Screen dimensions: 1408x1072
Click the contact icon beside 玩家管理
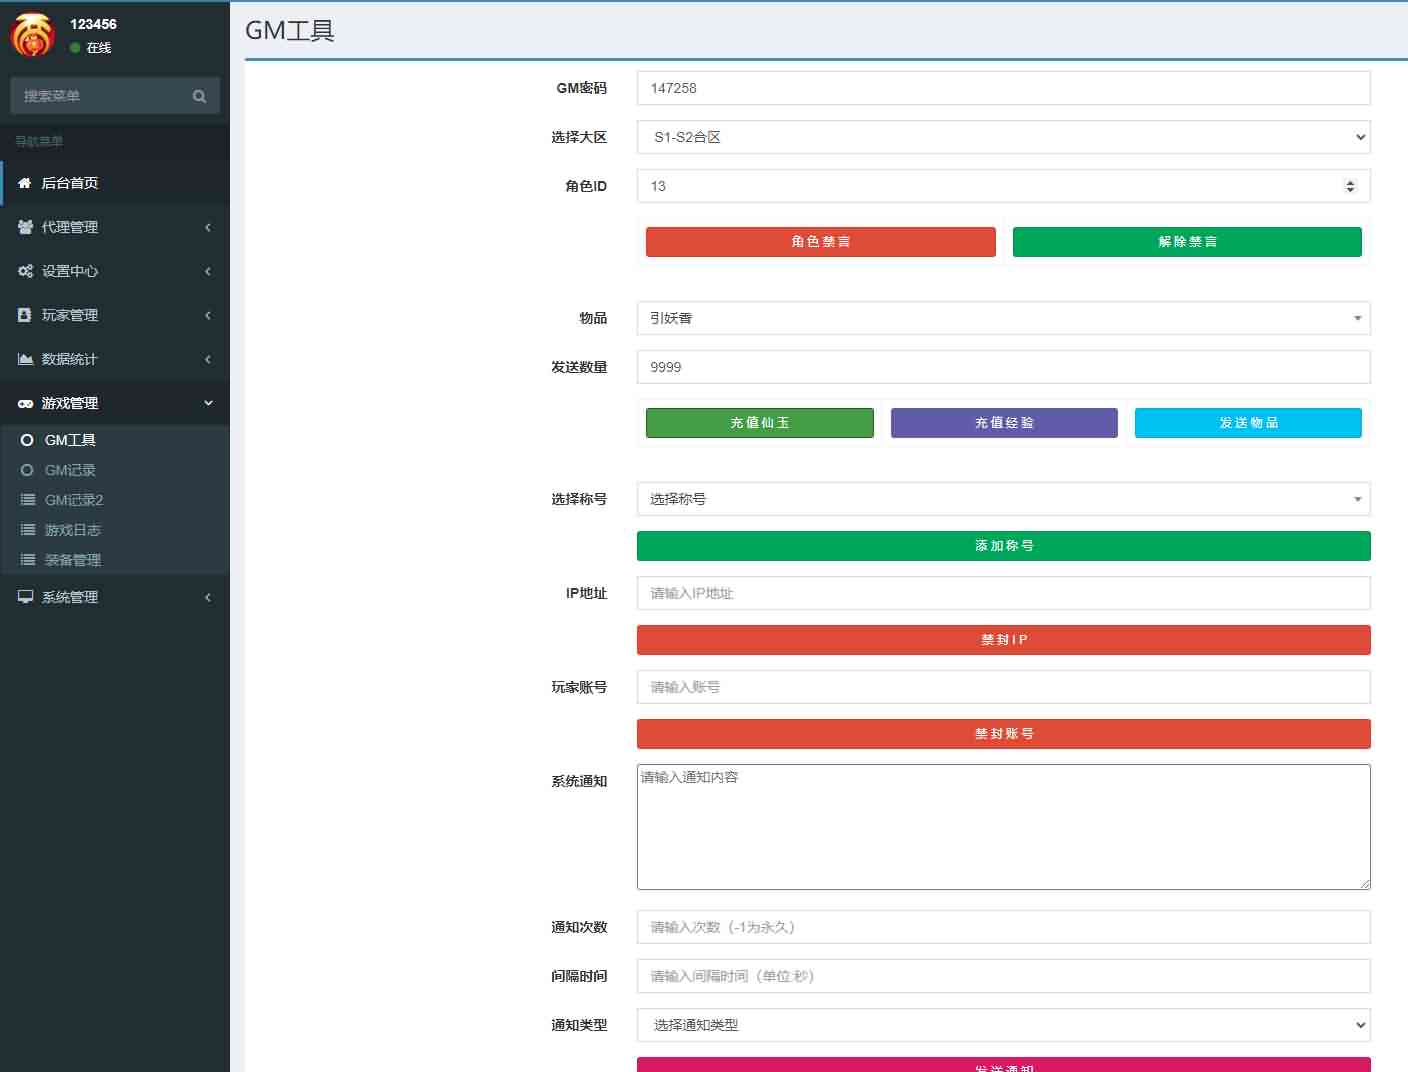25,315
